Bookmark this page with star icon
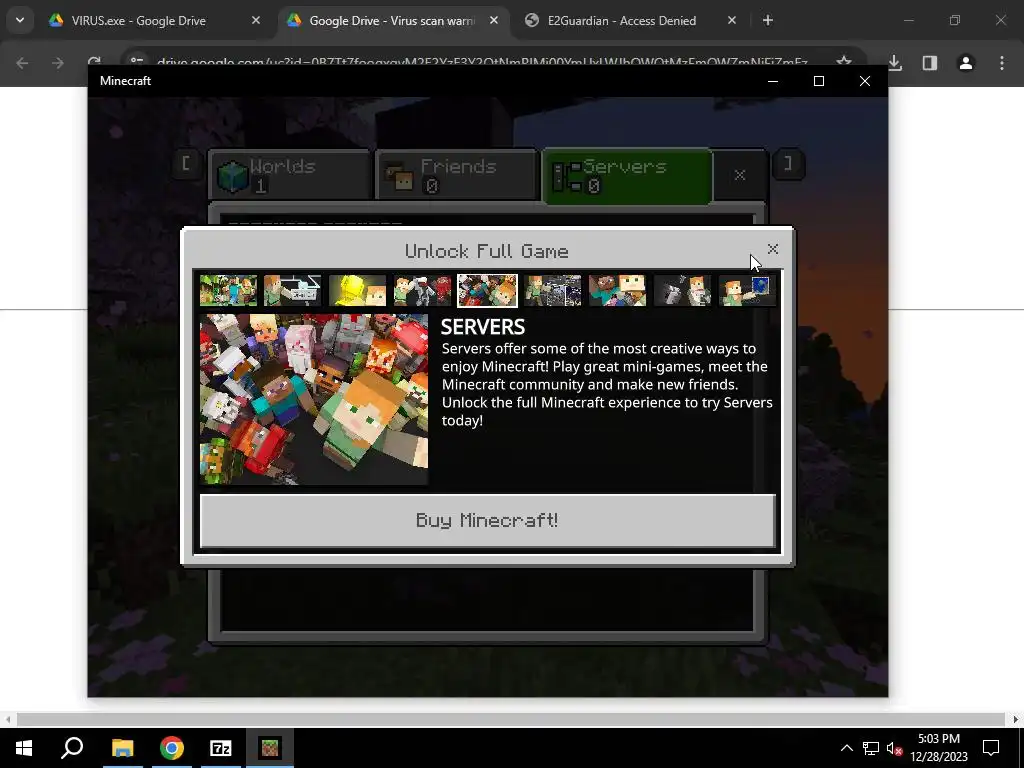 (844, 61)
